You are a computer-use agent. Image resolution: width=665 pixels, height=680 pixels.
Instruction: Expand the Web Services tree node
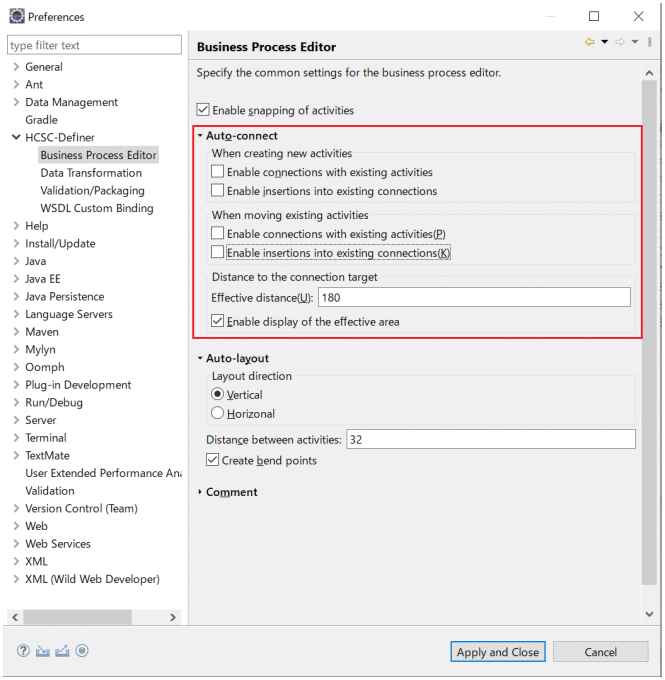(16, 544)
